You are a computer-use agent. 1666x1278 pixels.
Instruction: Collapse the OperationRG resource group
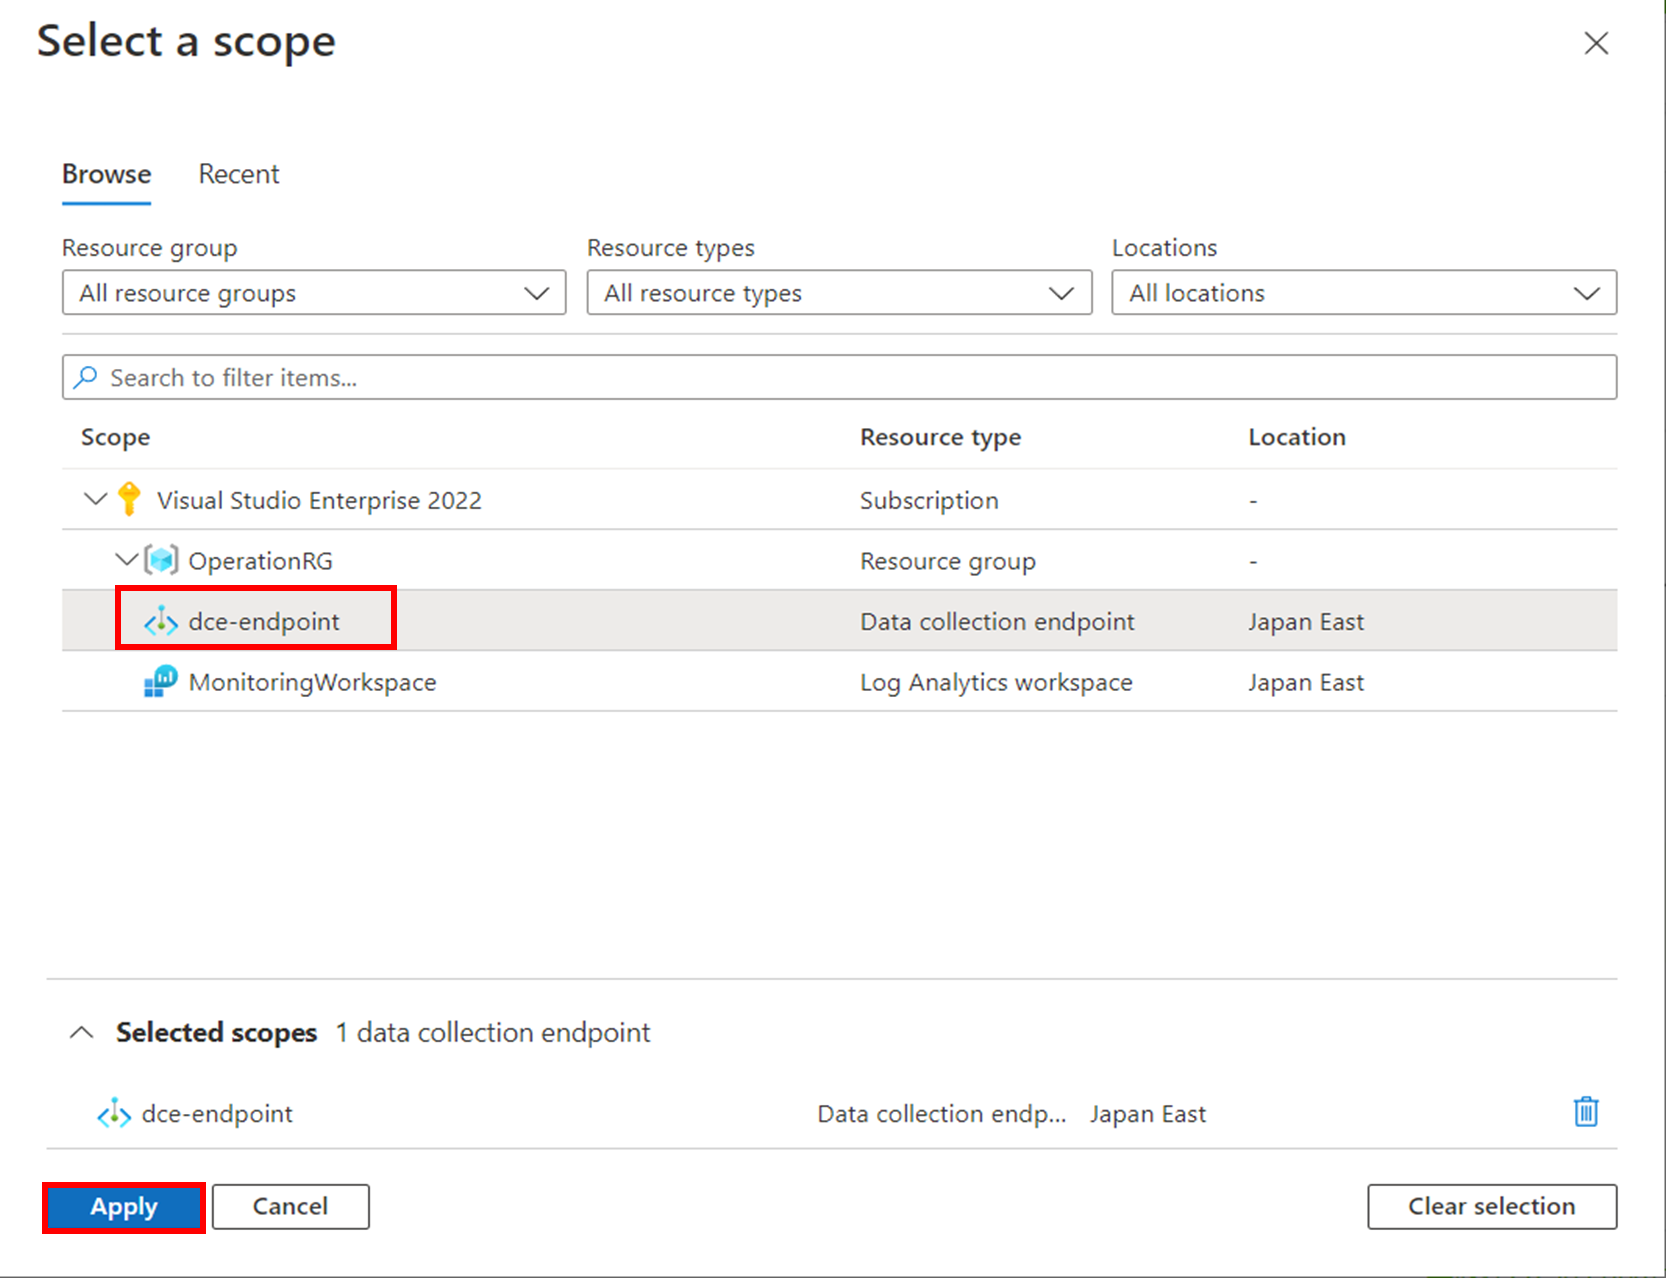click(127, 559)
